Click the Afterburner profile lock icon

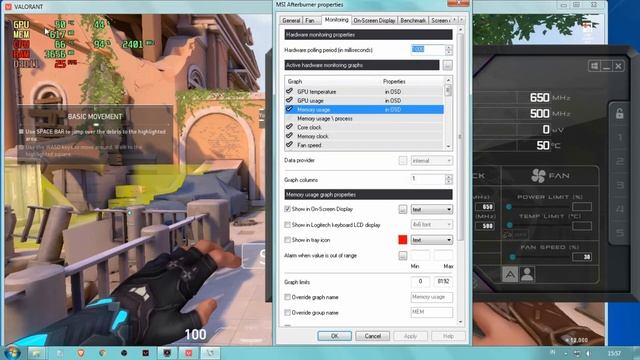click(x=619, y=114)
